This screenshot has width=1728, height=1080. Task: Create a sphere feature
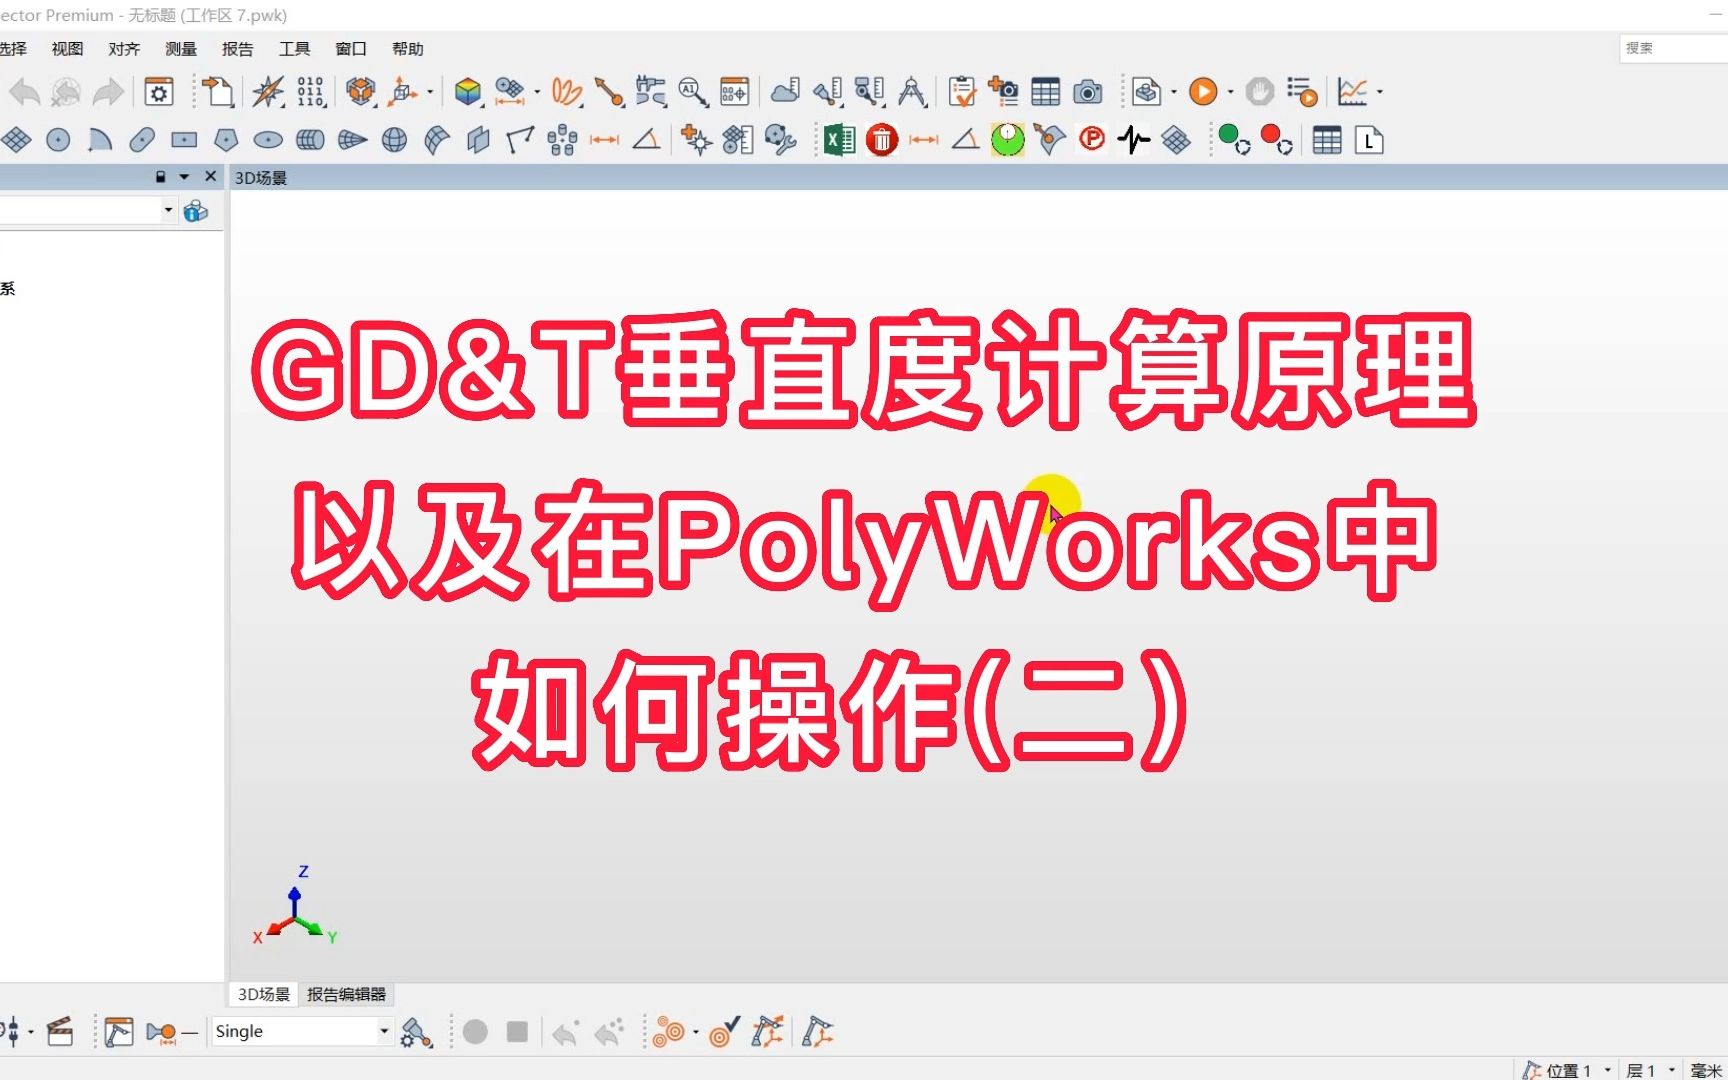[395, 140]
